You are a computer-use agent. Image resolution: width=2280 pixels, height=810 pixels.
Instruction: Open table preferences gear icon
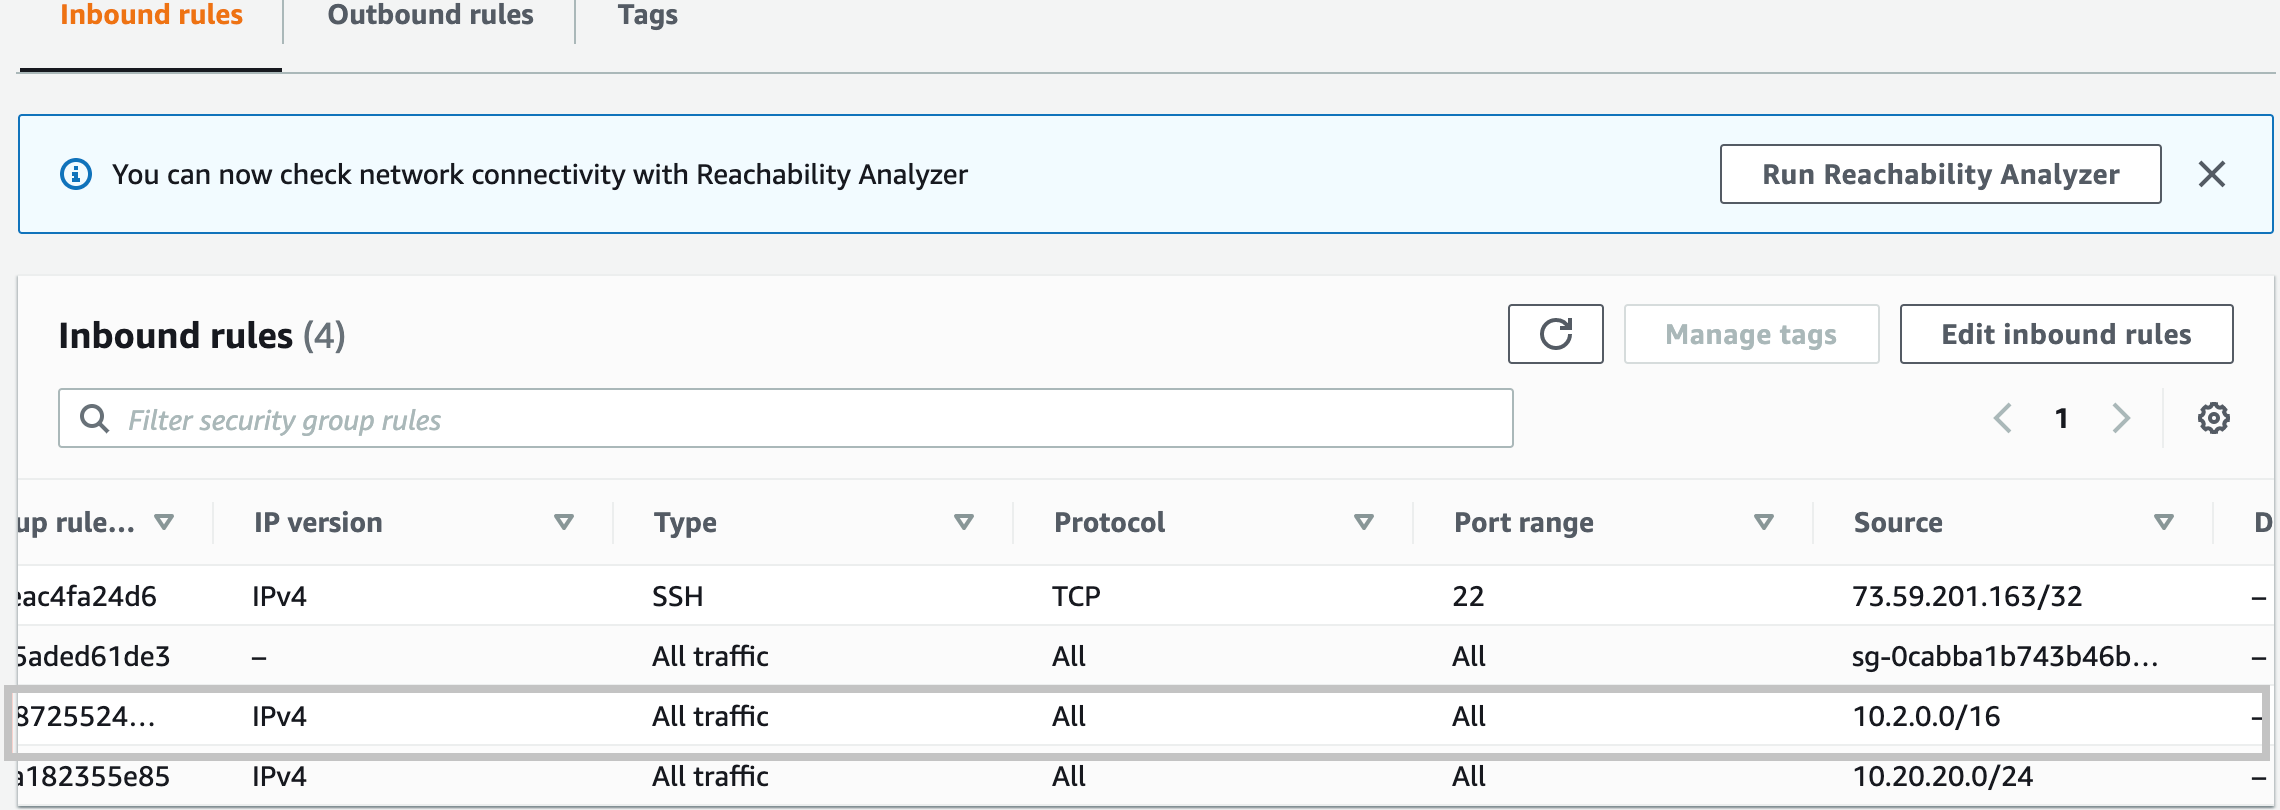tap(2213, 418)
